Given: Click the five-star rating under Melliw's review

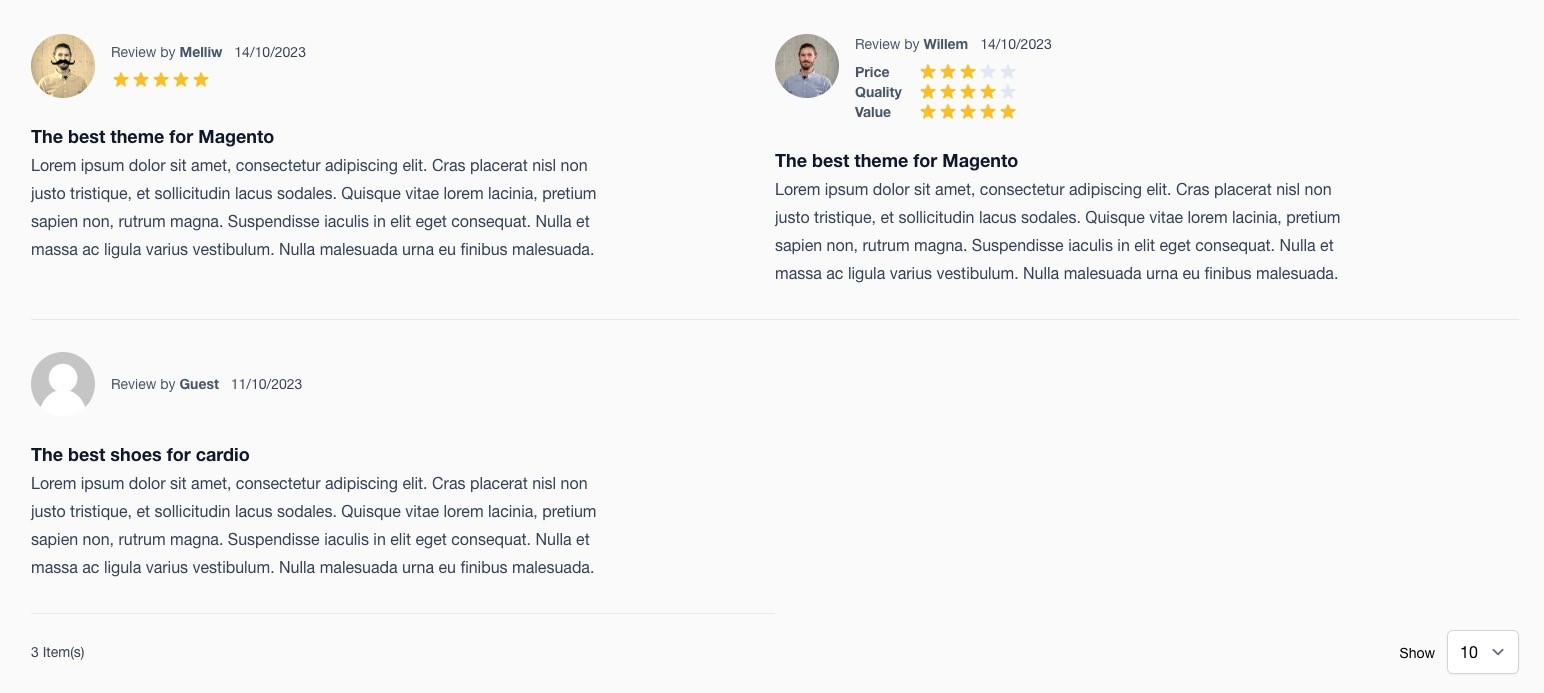Looking at the screenshot, I should [161, 79].
